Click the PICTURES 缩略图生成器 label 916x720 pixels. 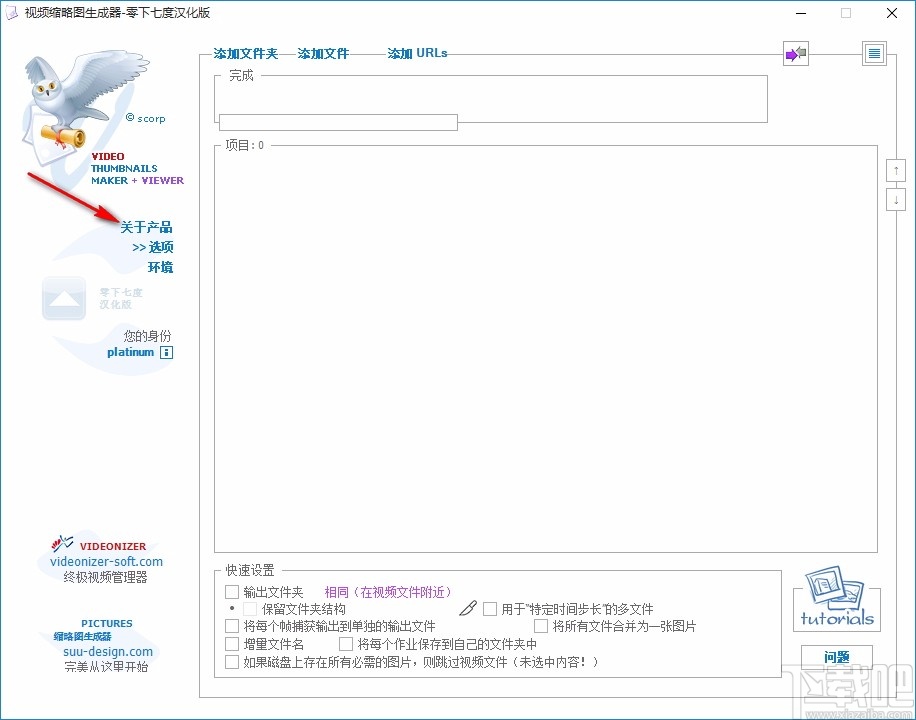point(93,630)
